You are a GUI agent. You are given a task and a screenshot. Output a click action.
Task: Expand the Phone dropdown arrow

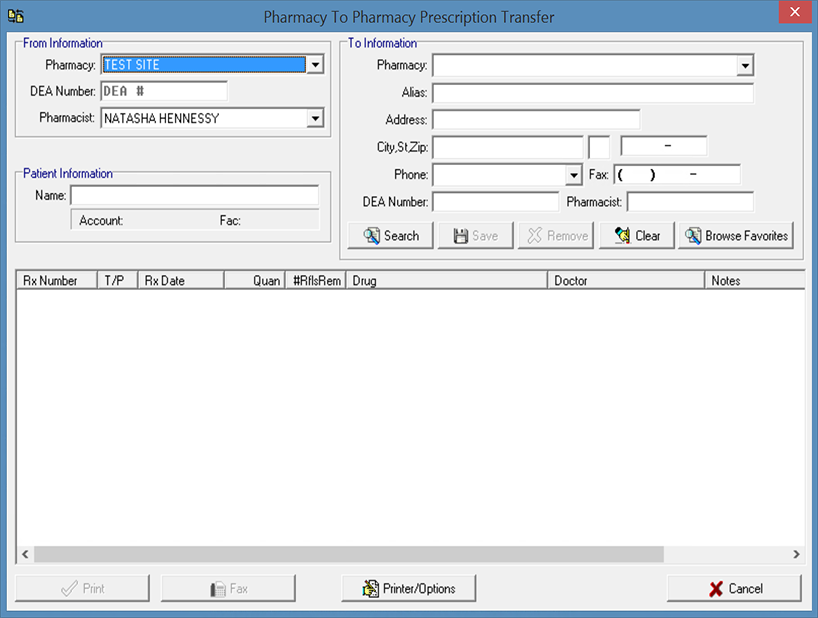[x=573, y=175]
